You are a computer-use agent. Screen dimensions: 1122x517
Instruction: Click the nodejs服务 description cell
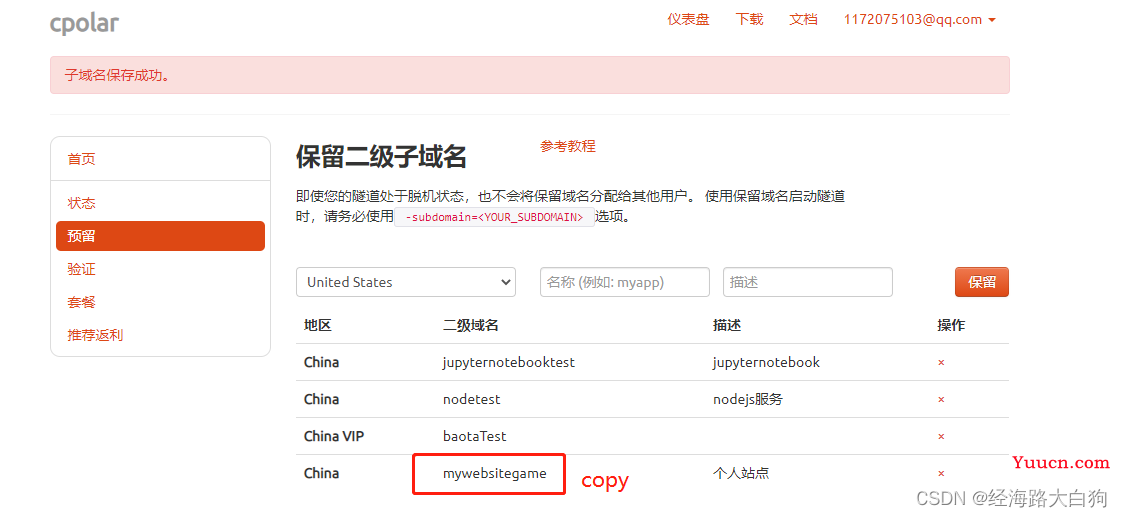[748, 399]
